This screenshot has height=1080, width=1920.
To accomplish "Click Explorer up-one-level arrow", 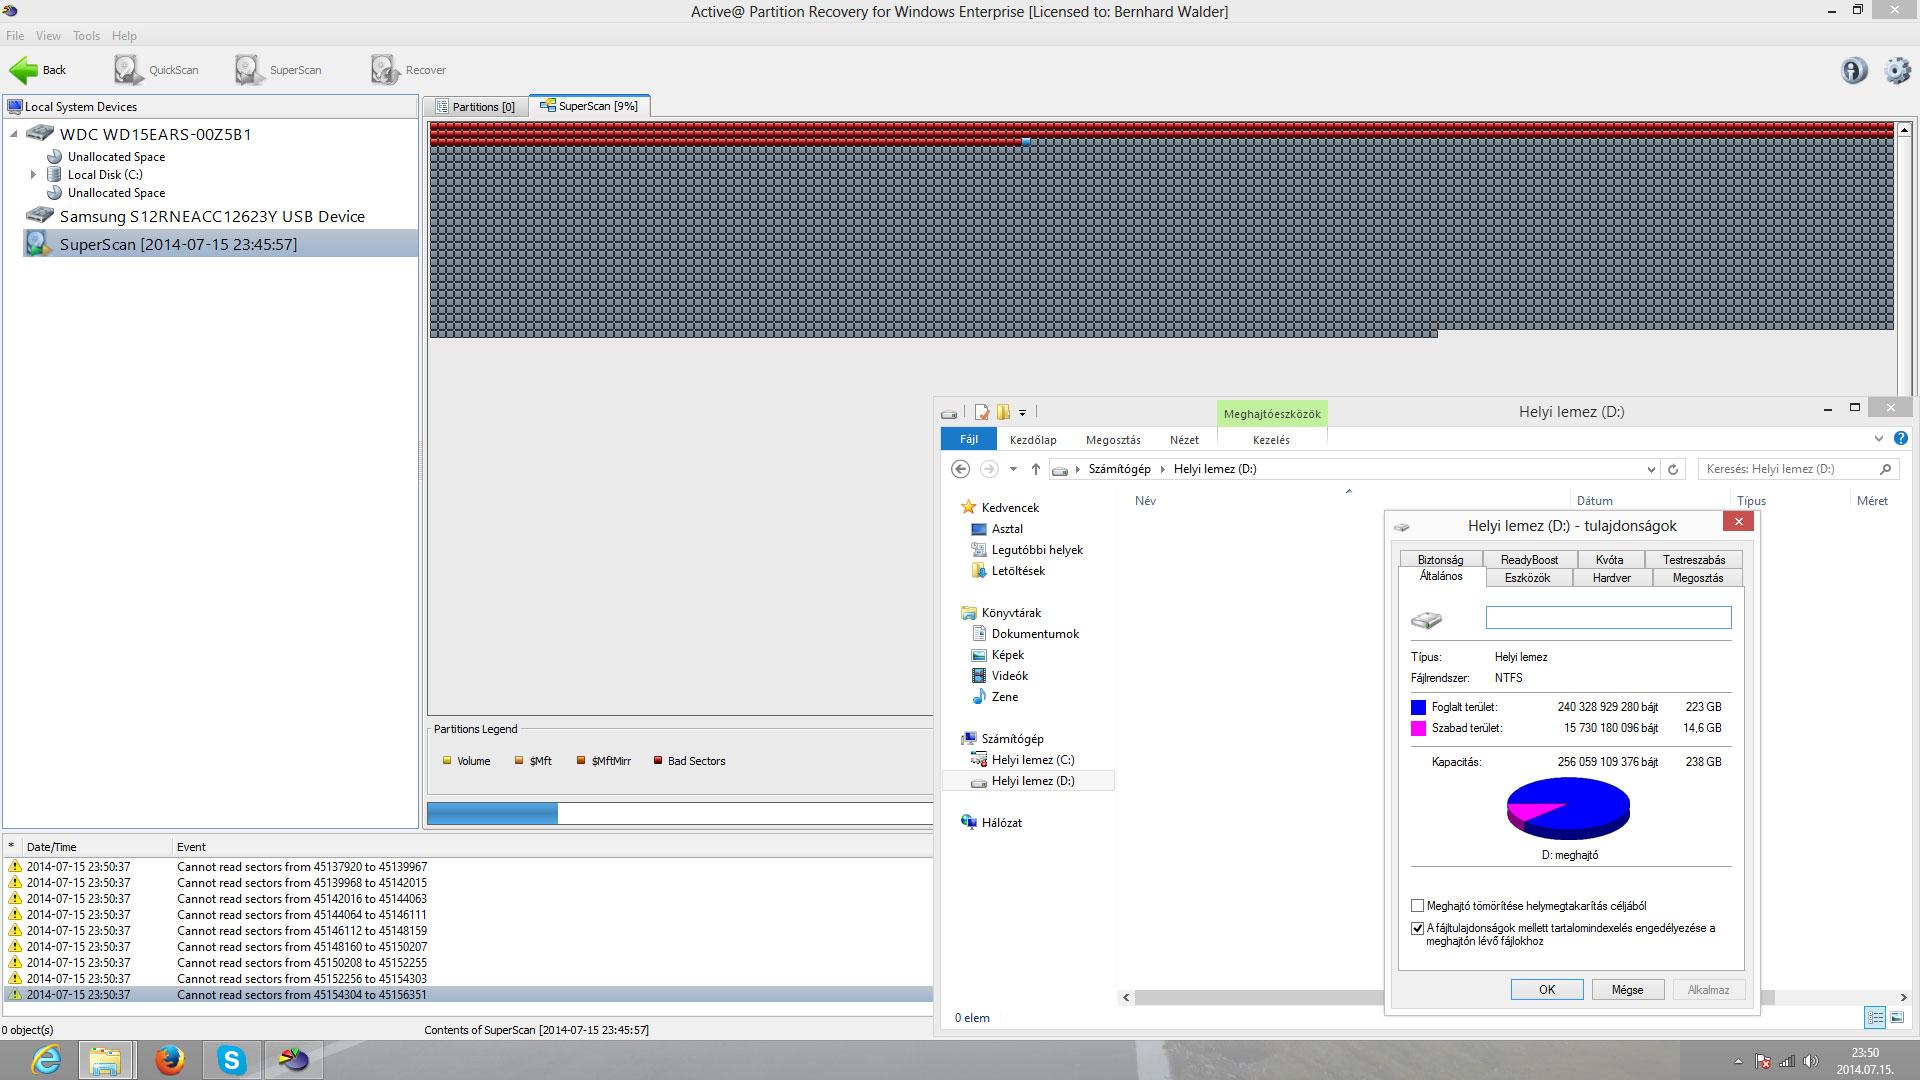I will (x=1036, y=469).
